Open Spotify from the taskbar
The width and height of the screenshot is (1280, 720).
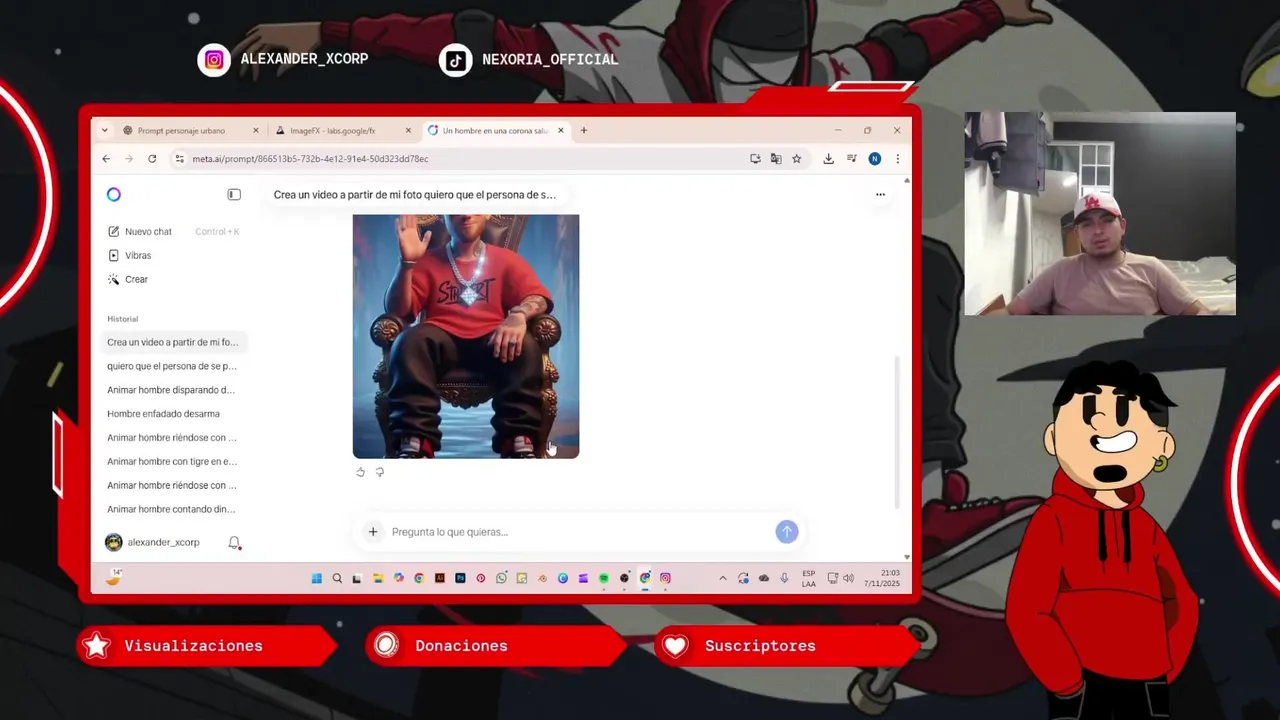[x=604, y=578]
